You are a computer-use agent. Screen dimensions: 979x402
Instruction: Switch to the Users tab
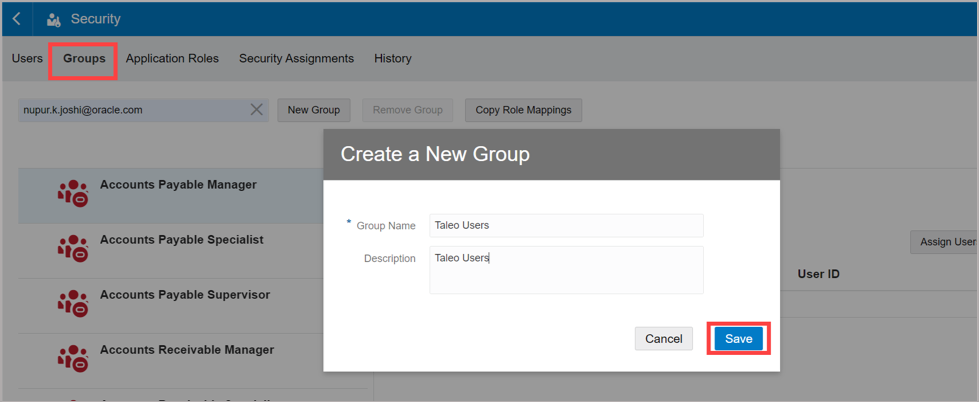tap(27, 59)
